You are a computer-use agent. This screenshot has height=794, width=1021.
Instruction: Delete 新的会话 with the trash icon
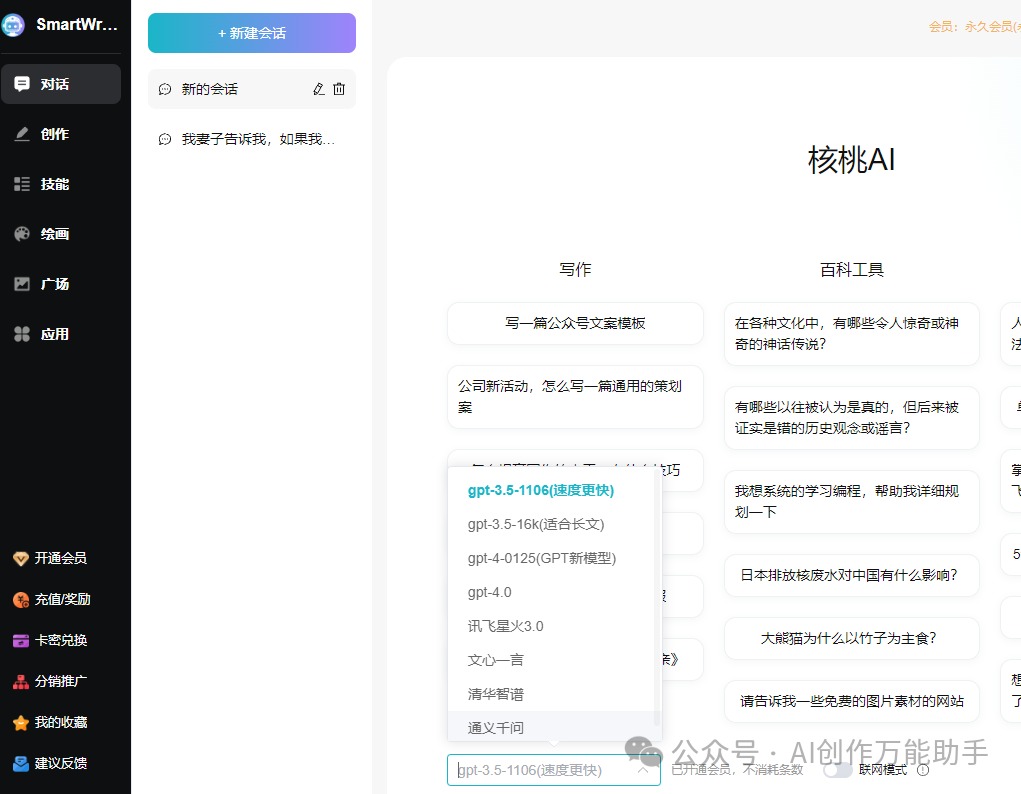(339, 89)
